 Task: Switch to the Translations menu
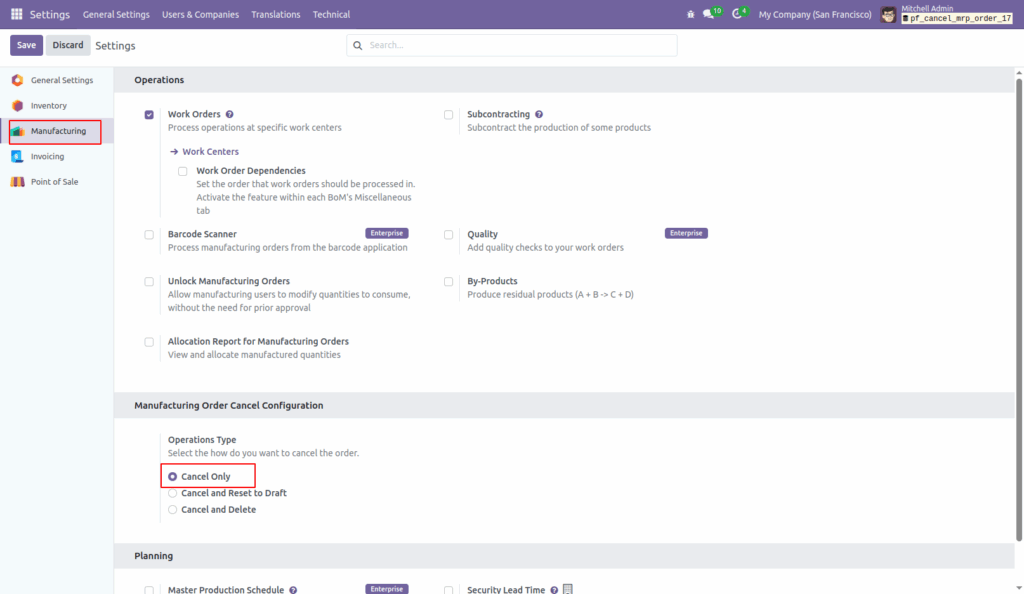275,14
